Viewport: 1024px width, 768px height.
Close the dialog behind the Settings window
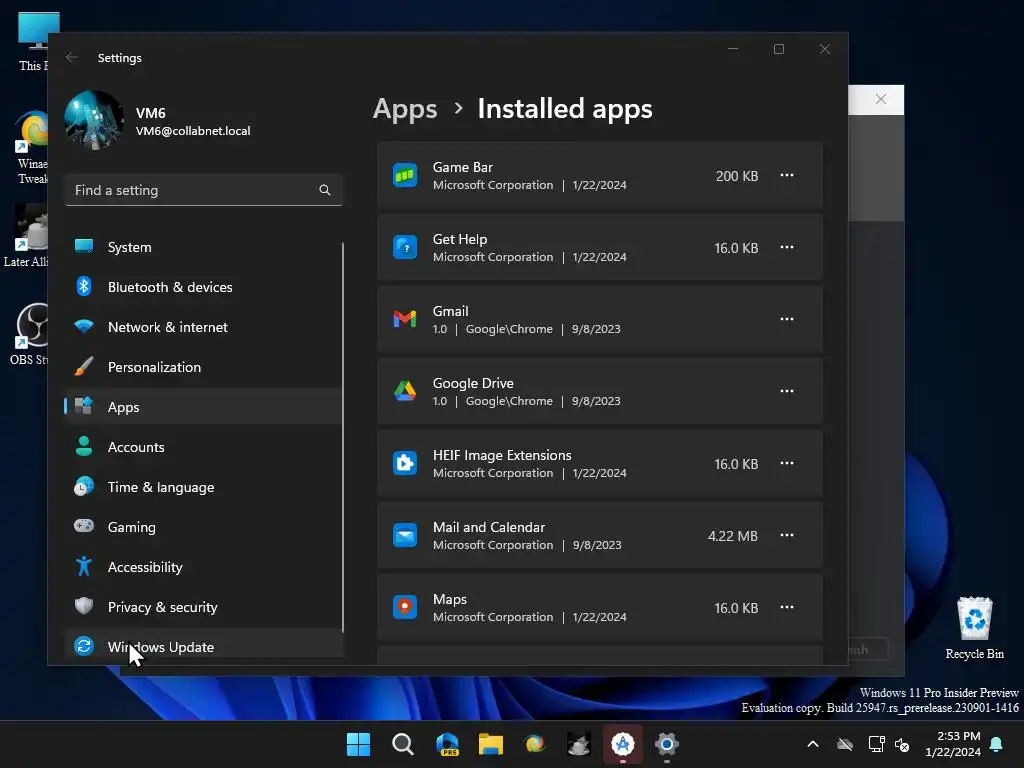[x=880, y=99]
